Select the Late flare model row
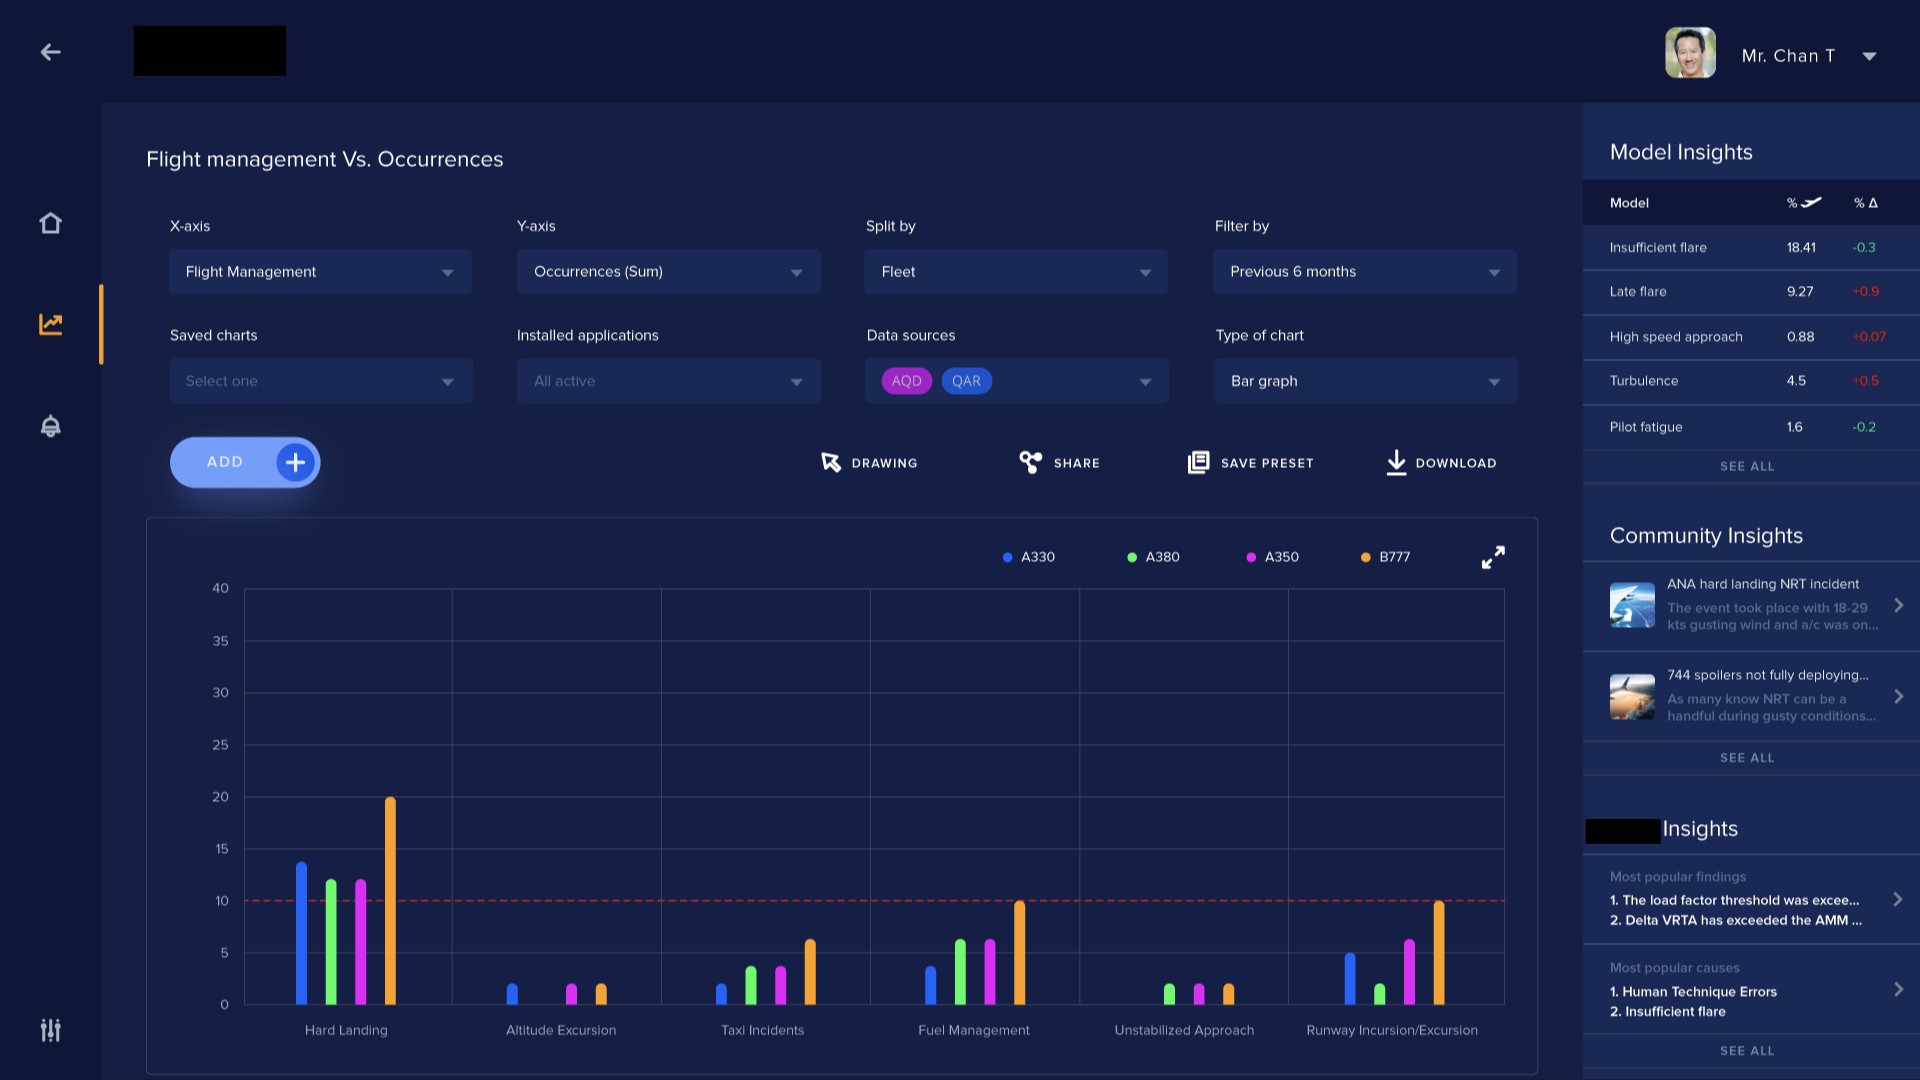1920x1080 pixels. coord(1751,292)
